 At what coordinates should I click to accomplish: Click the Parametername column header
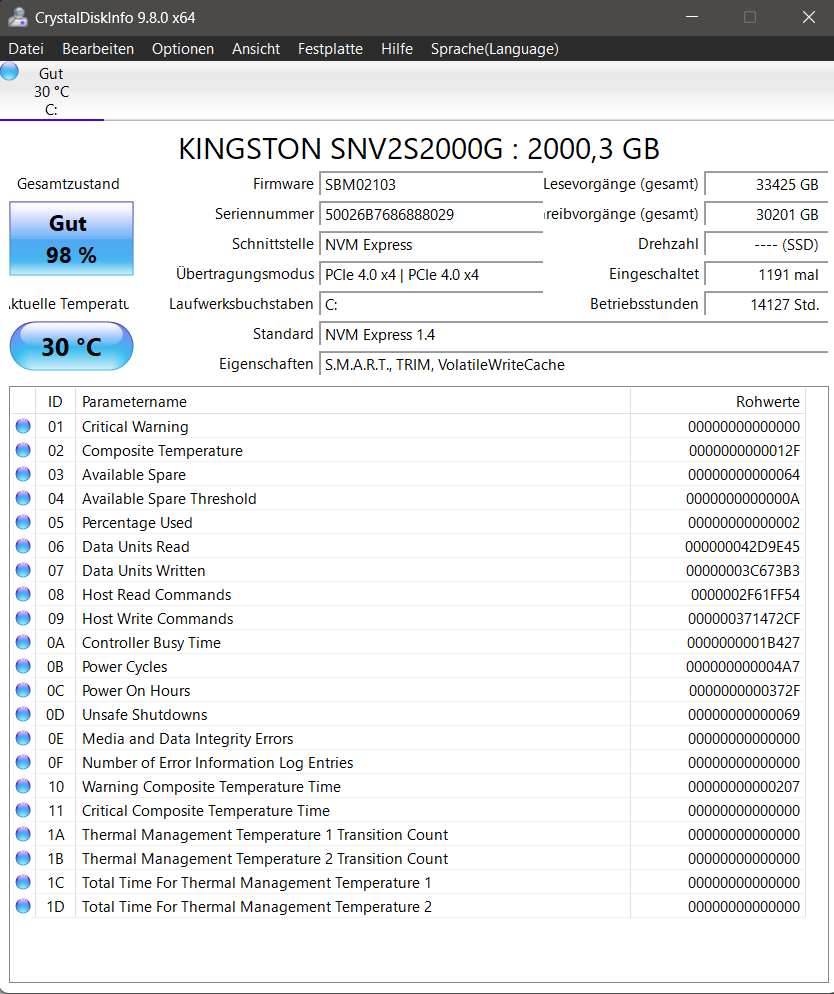click(x=353, y=402)
